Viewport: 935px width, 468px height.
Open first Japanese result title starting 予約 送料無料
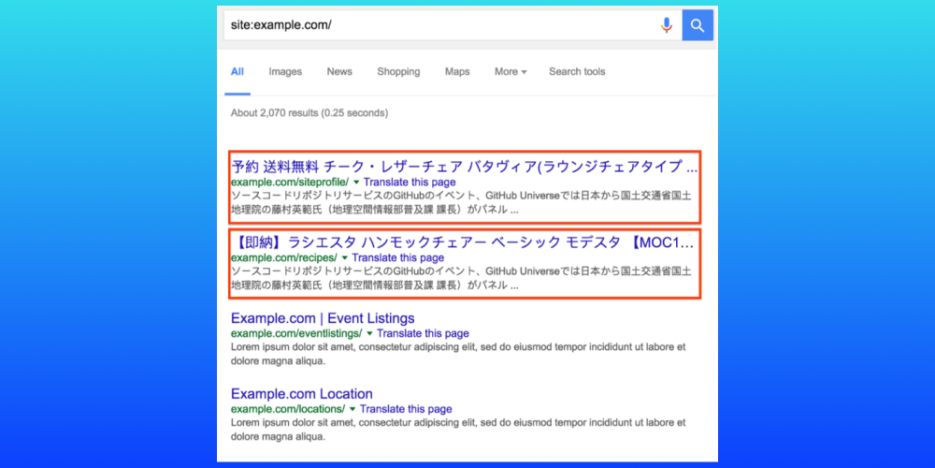point(464,167)
